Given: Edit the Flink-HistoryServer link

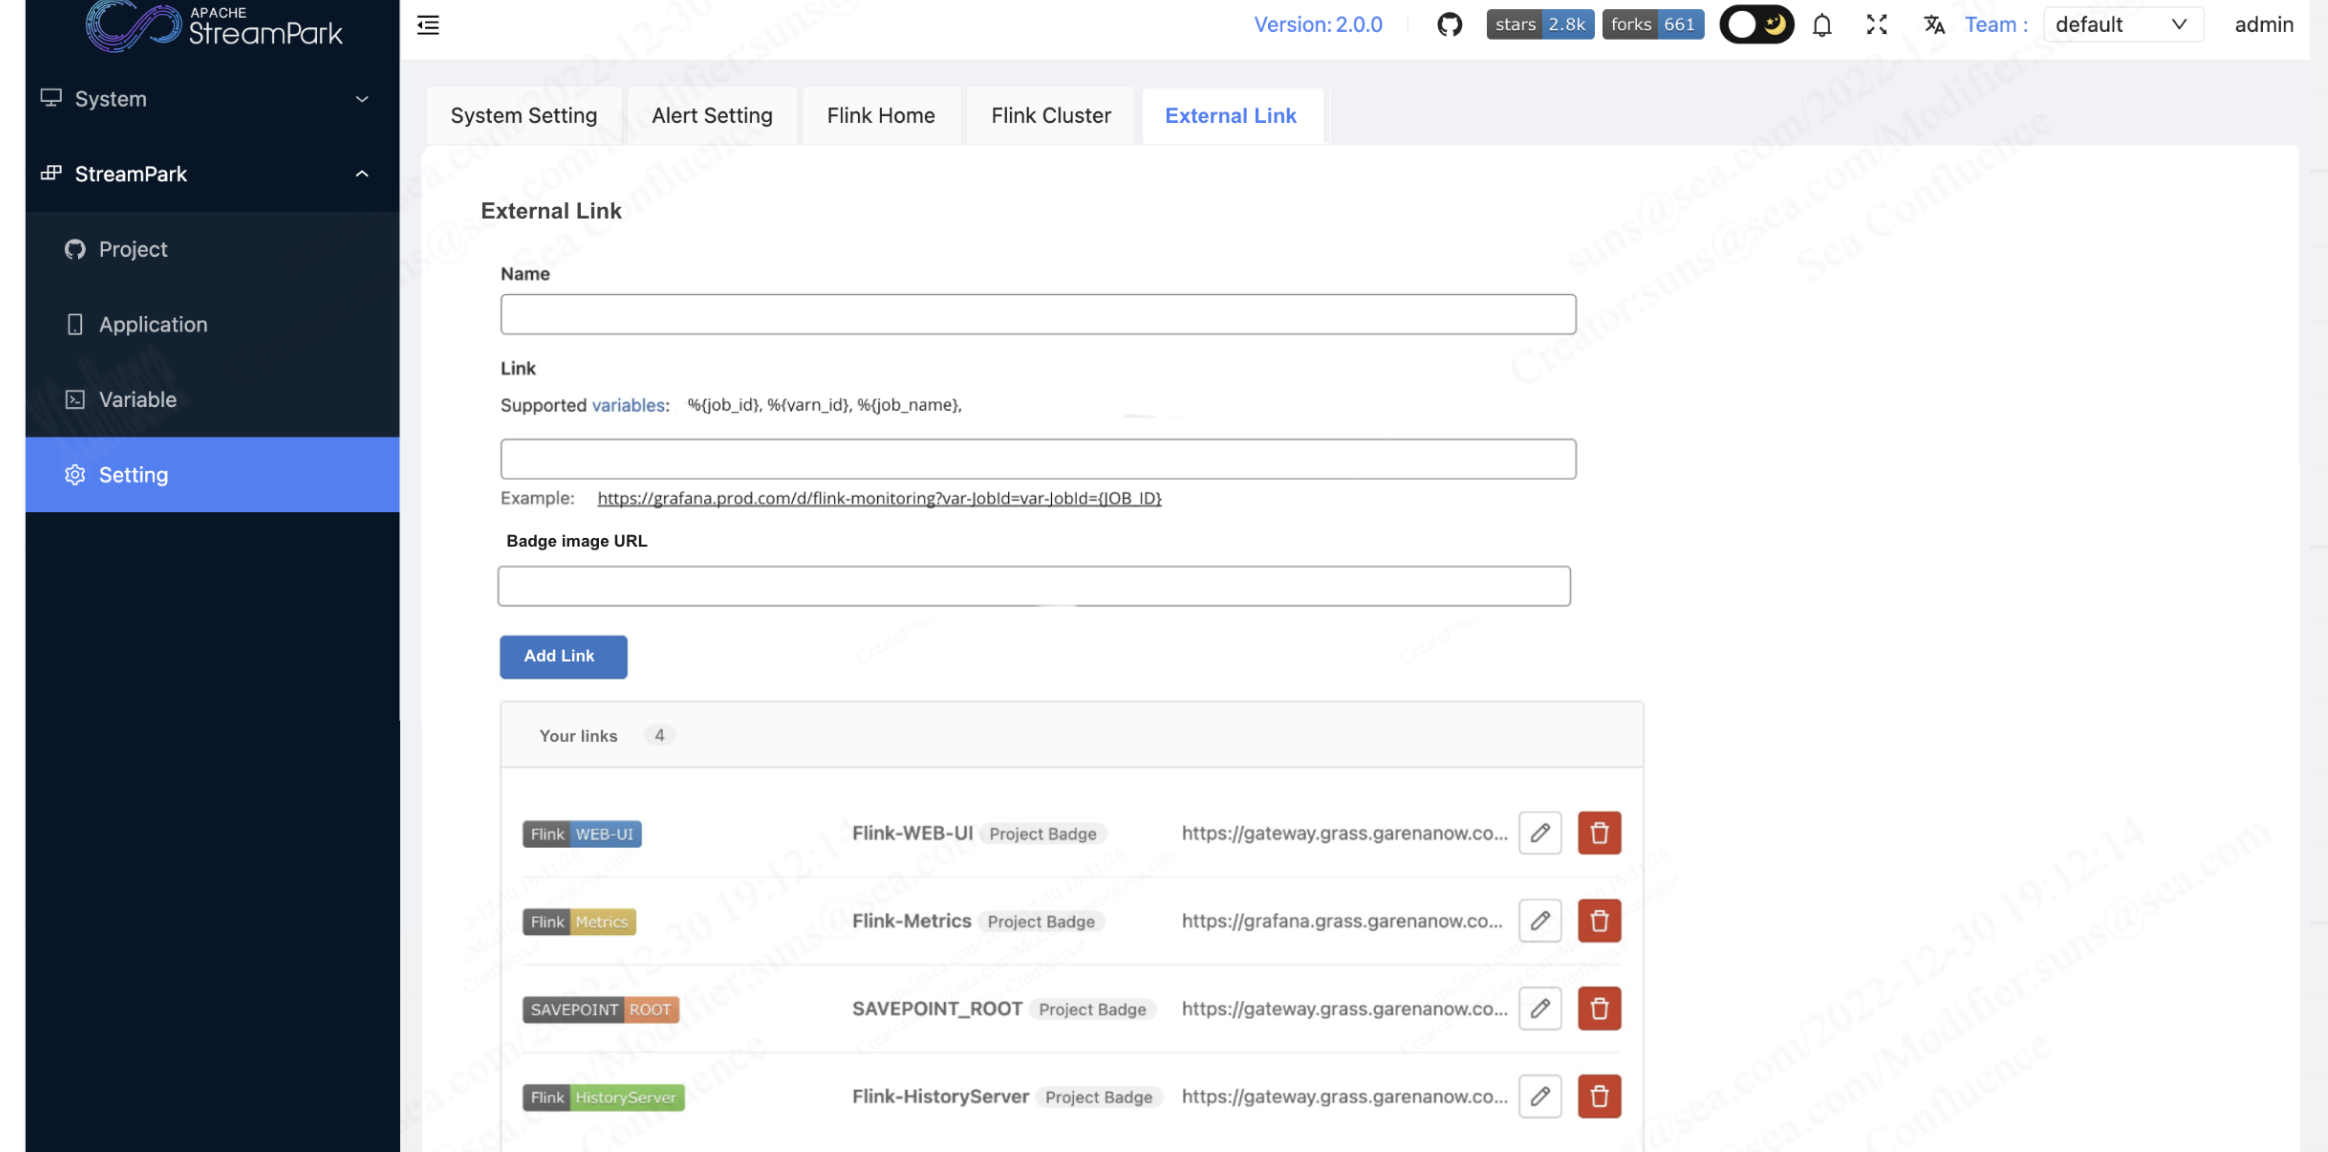Looking at the screenshot, I should click(x=1540, y=1097).
